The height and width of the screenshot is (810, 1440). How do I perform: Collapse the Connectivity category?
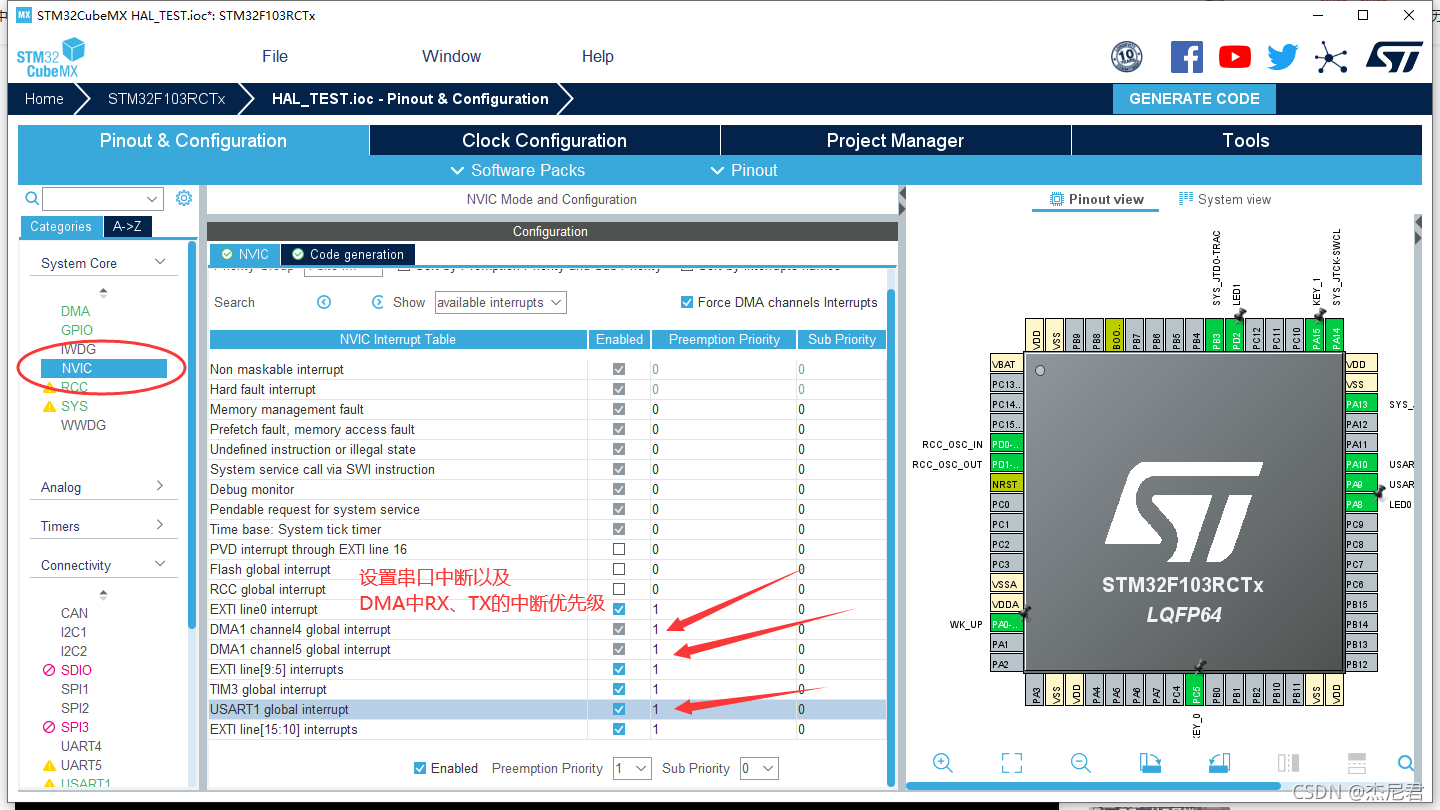point(160,564)
